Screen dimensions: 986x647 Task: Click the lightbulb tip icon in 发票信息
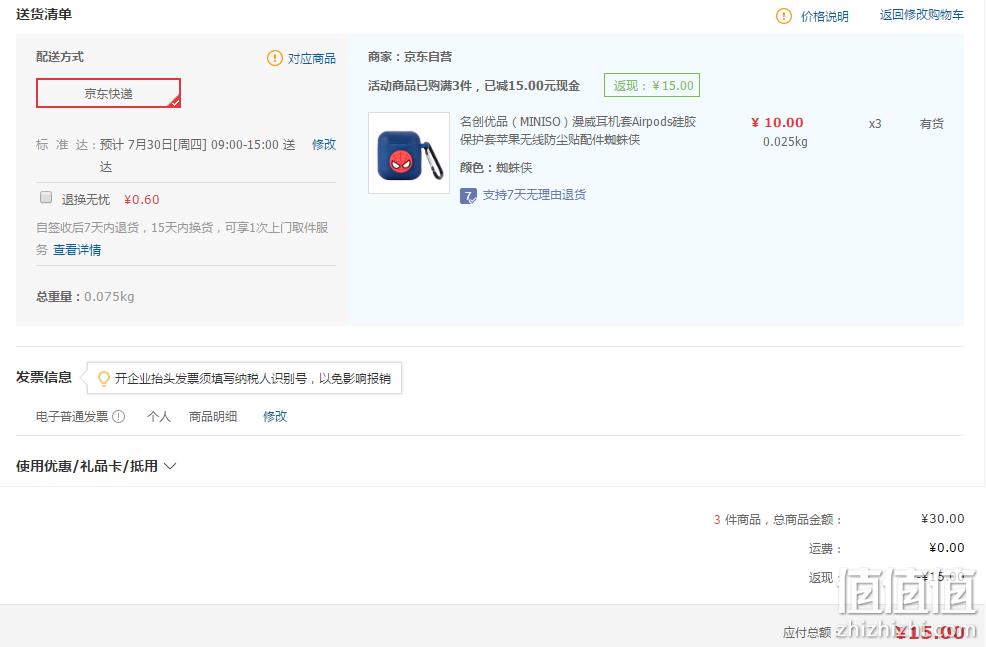pos(104,378)
